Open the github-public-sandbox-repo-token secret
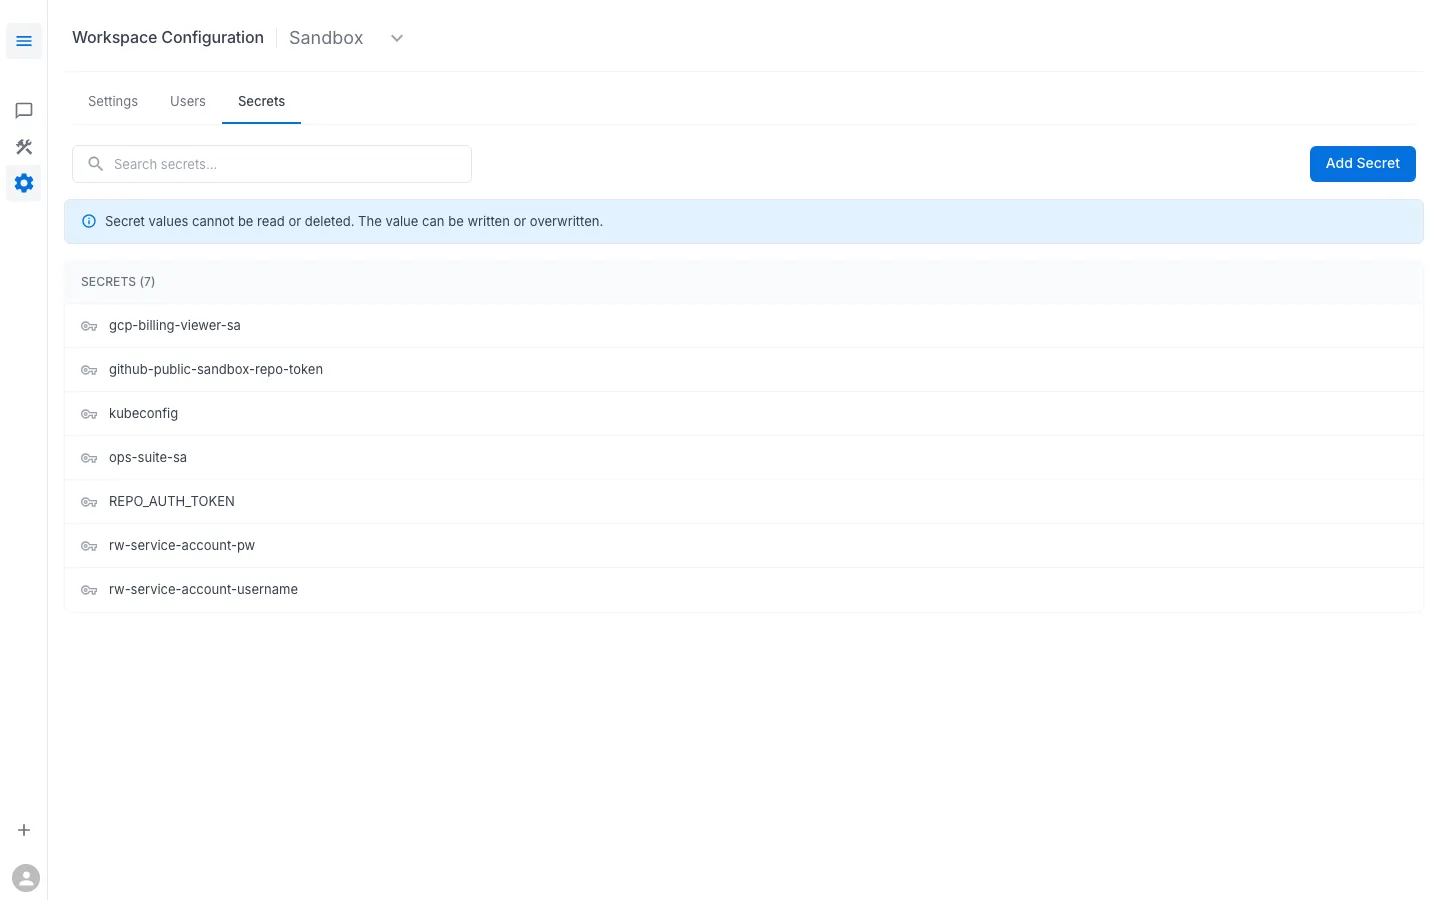This screenshot has height=900, width=1440. [216, 369]
